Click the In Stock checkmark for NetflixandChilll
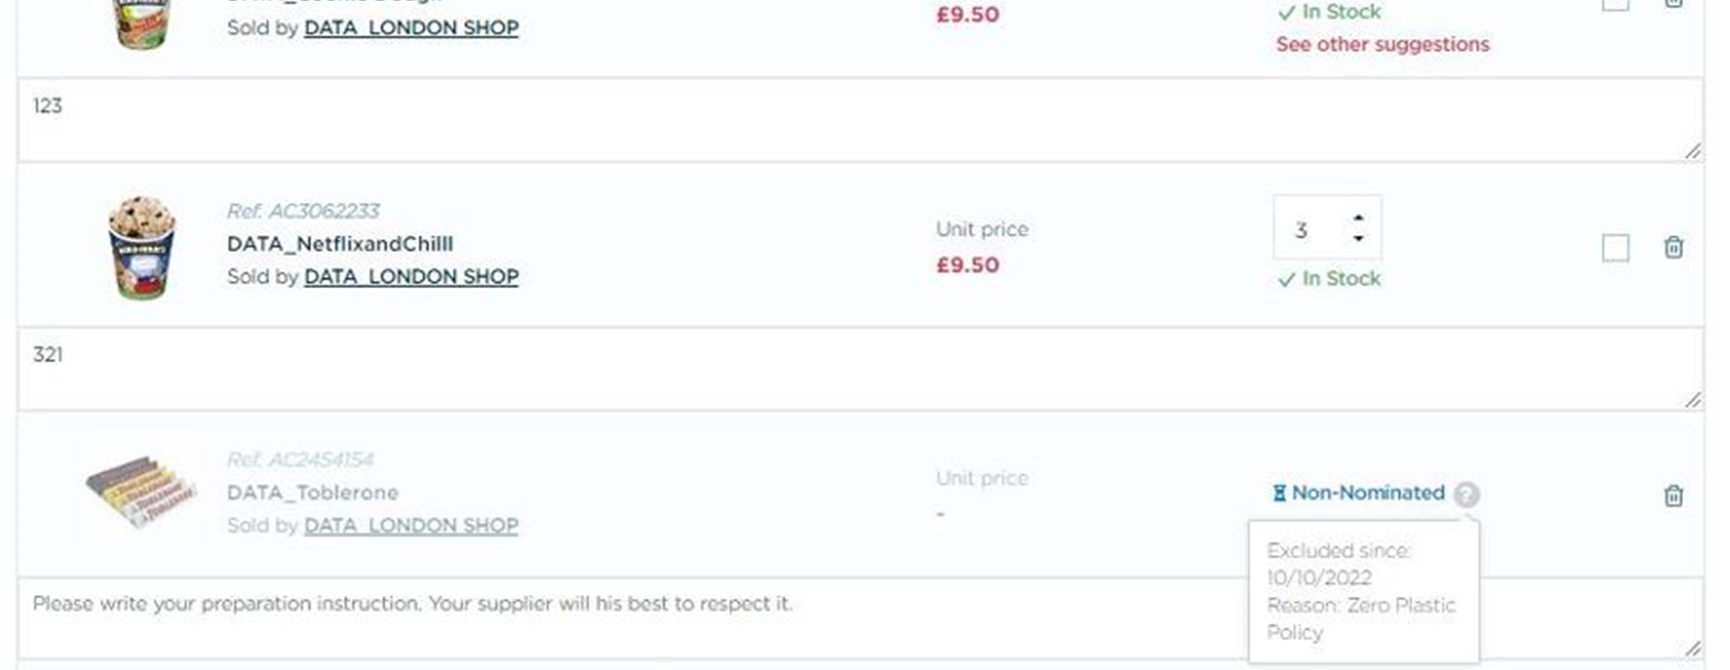The image size is (1730, 670). [x=1286, y=280]
